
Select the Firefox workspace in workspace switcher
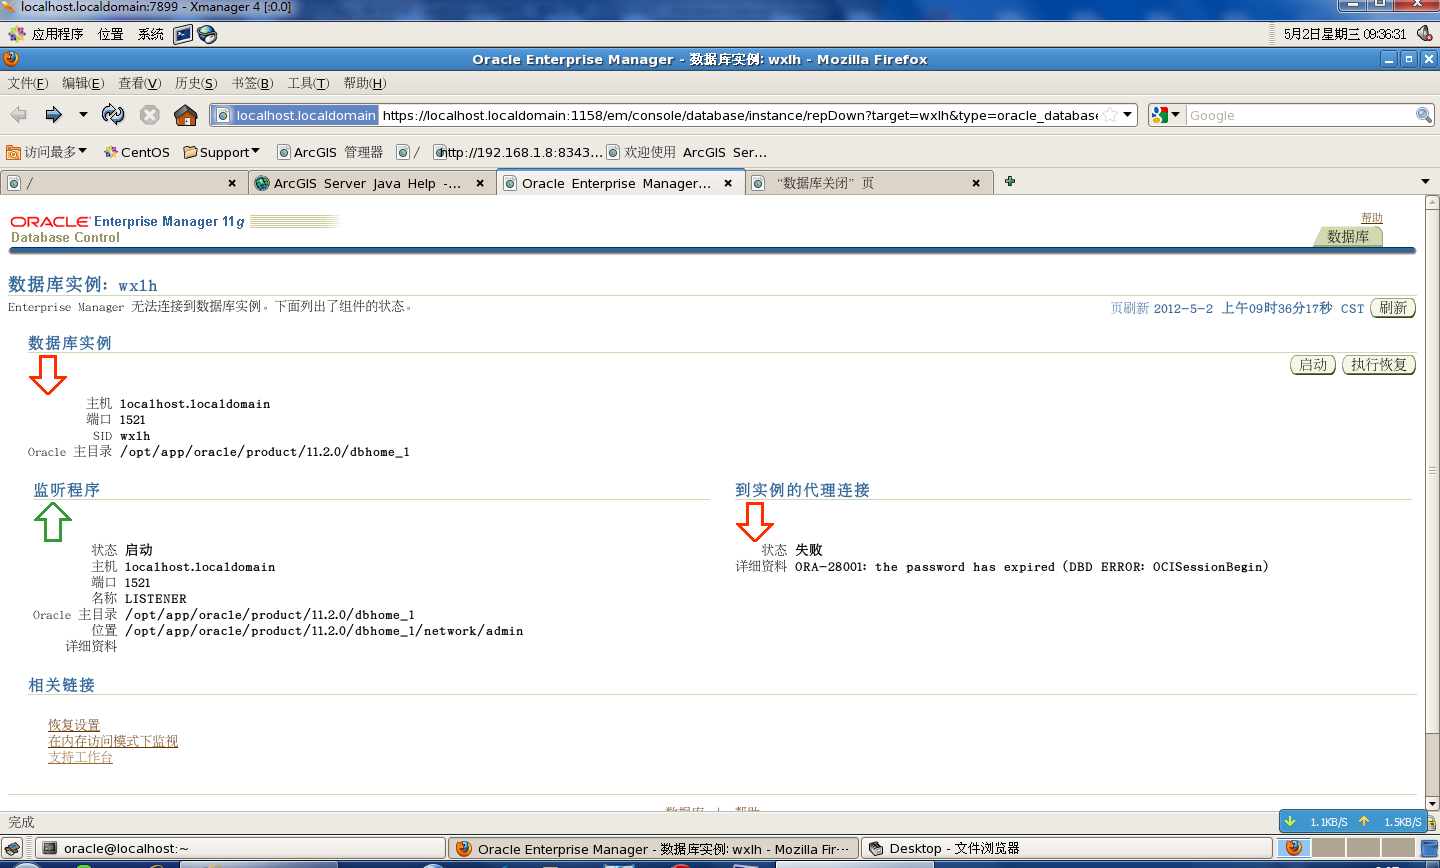click(1294, 848)
